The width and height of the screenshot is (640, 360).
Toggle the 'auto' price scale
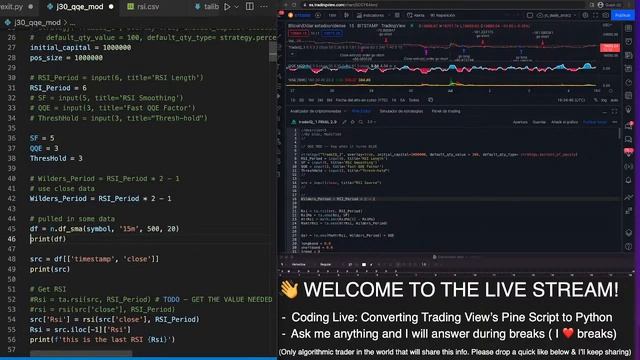click(x=614, y=100)
